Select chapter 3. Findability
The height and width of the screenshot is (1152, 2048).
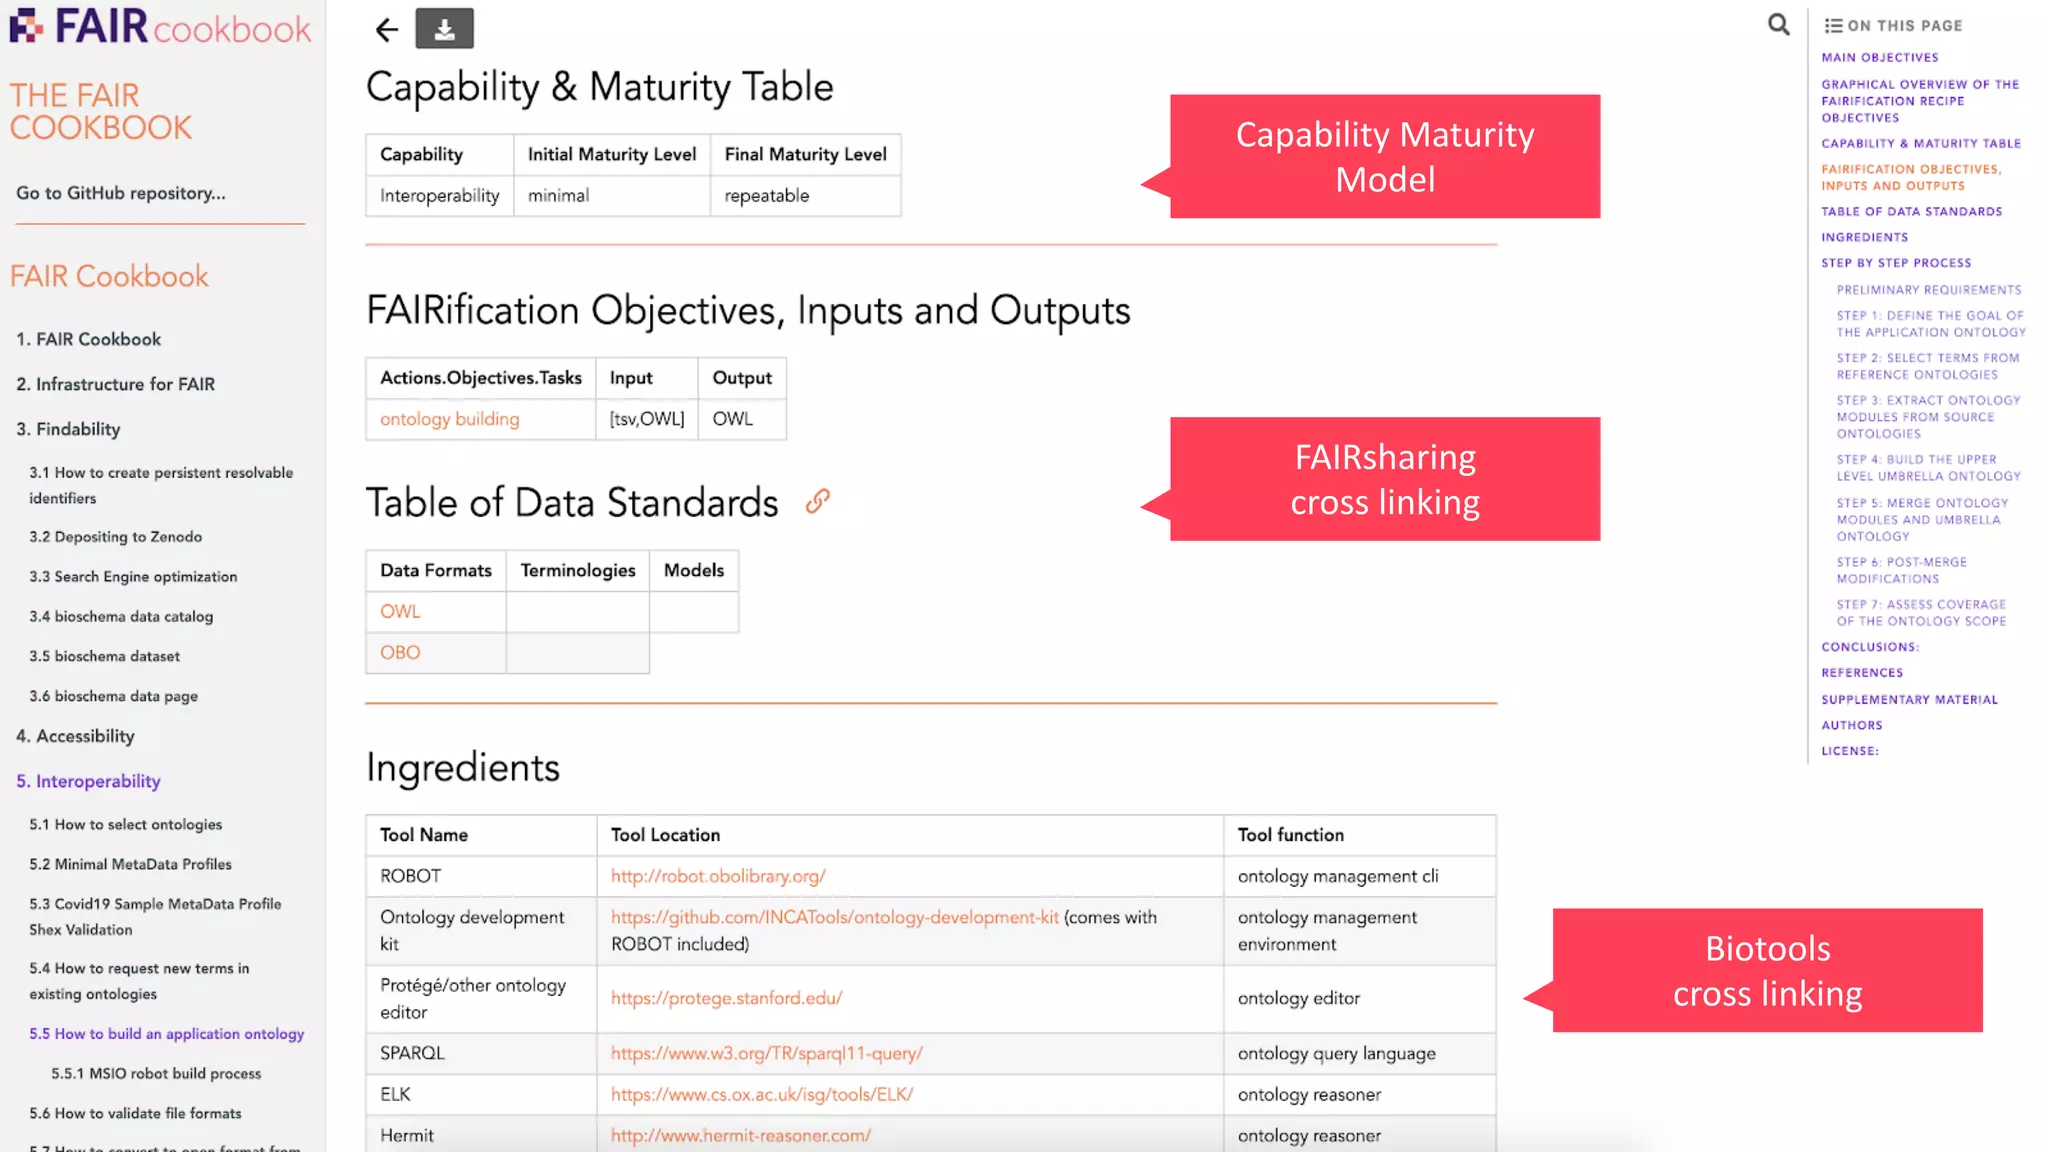(68, 429)
